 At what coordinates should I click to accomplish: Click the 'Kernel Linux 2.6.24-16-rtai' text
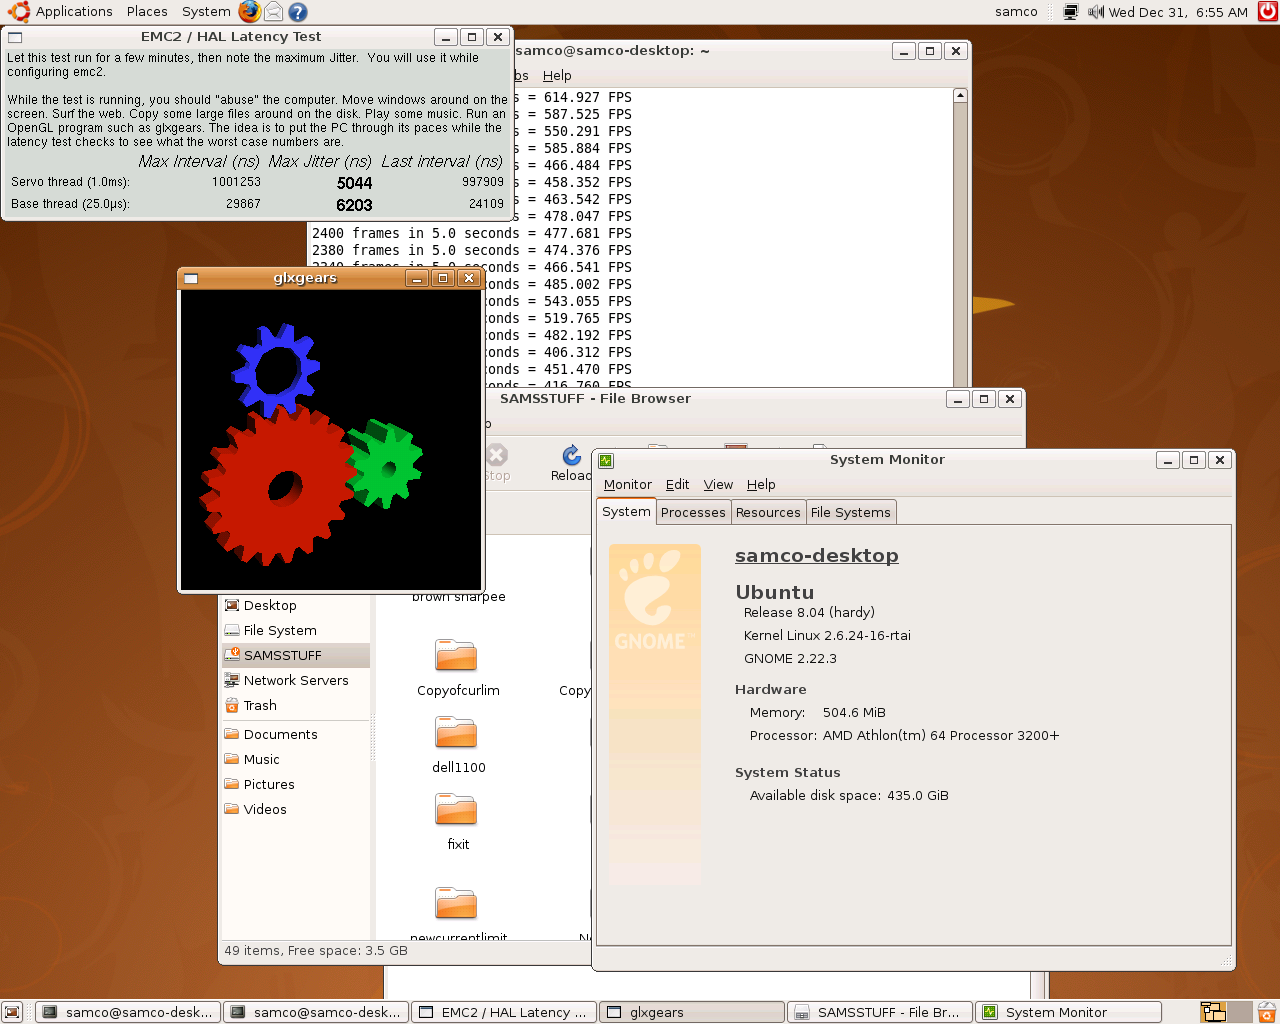(827, 635)
